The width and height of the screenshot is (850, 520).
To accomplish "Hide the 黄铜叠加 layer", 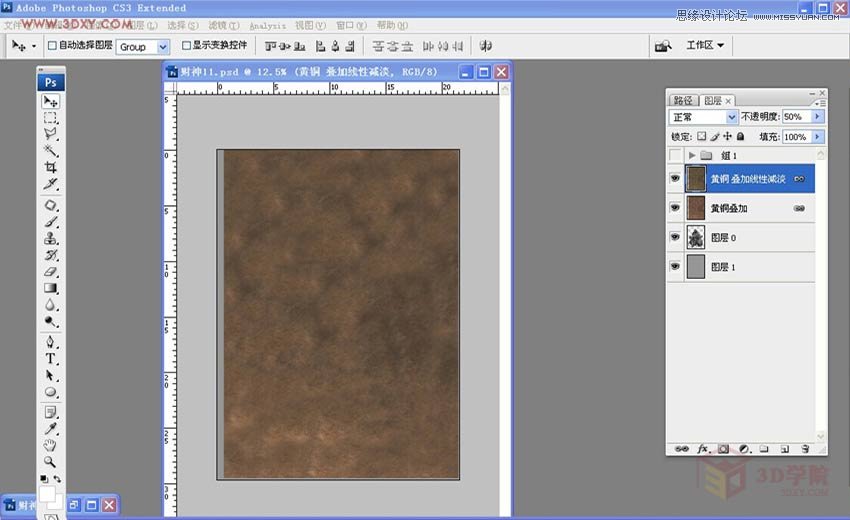I will pyautogui.click(x=675, y=207).
